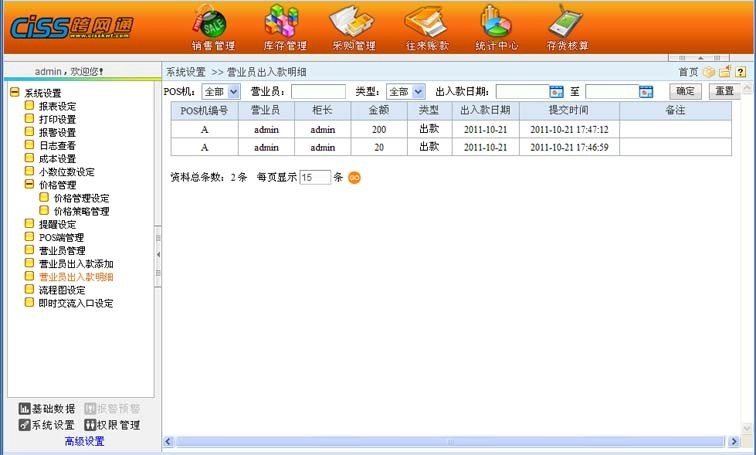
Task: Open the 类型 type dropdown
Action: [406, 92]
